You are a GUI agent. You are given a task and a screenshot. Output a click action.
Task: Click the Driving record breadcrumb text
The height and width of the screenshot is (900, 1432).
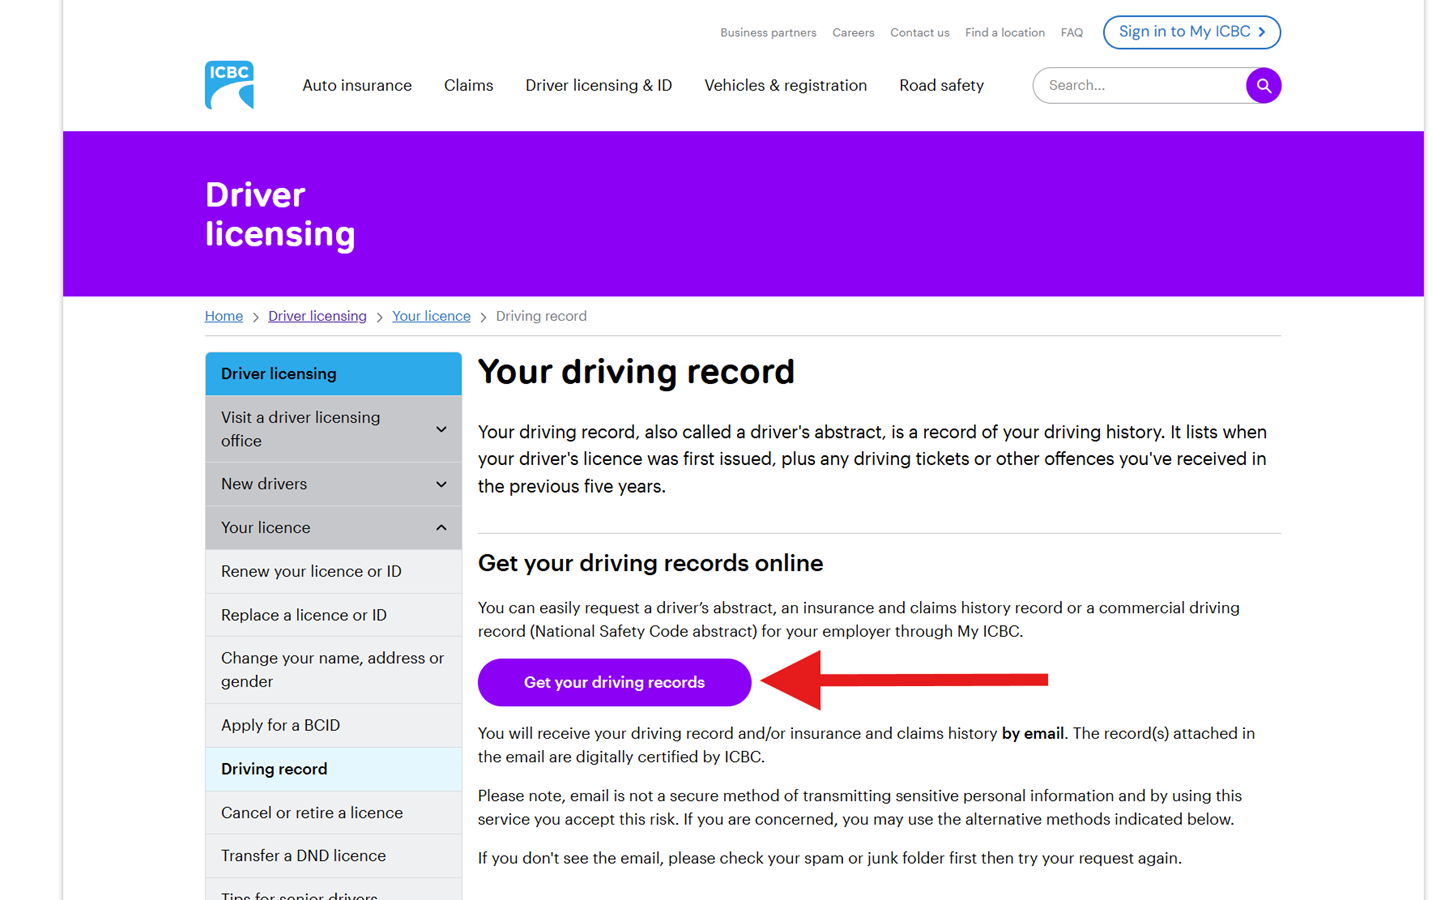tap(541, 316)
